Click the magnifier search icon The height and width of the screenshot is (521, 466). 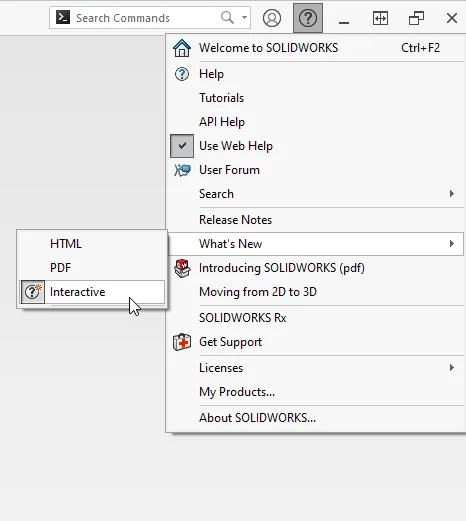click(x=227, y=17)
